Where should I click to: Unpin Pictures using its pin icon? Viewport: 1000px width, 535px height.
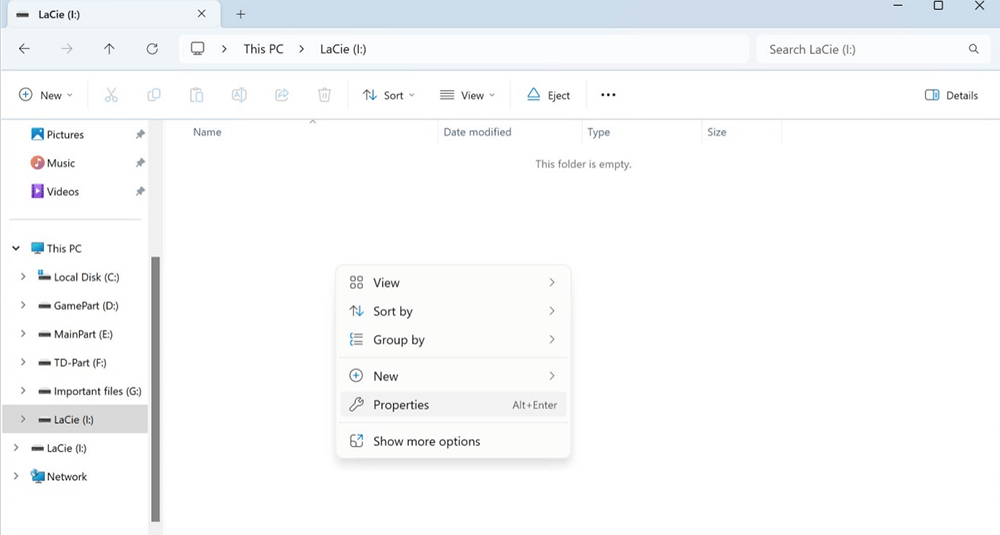coord(140,135)
